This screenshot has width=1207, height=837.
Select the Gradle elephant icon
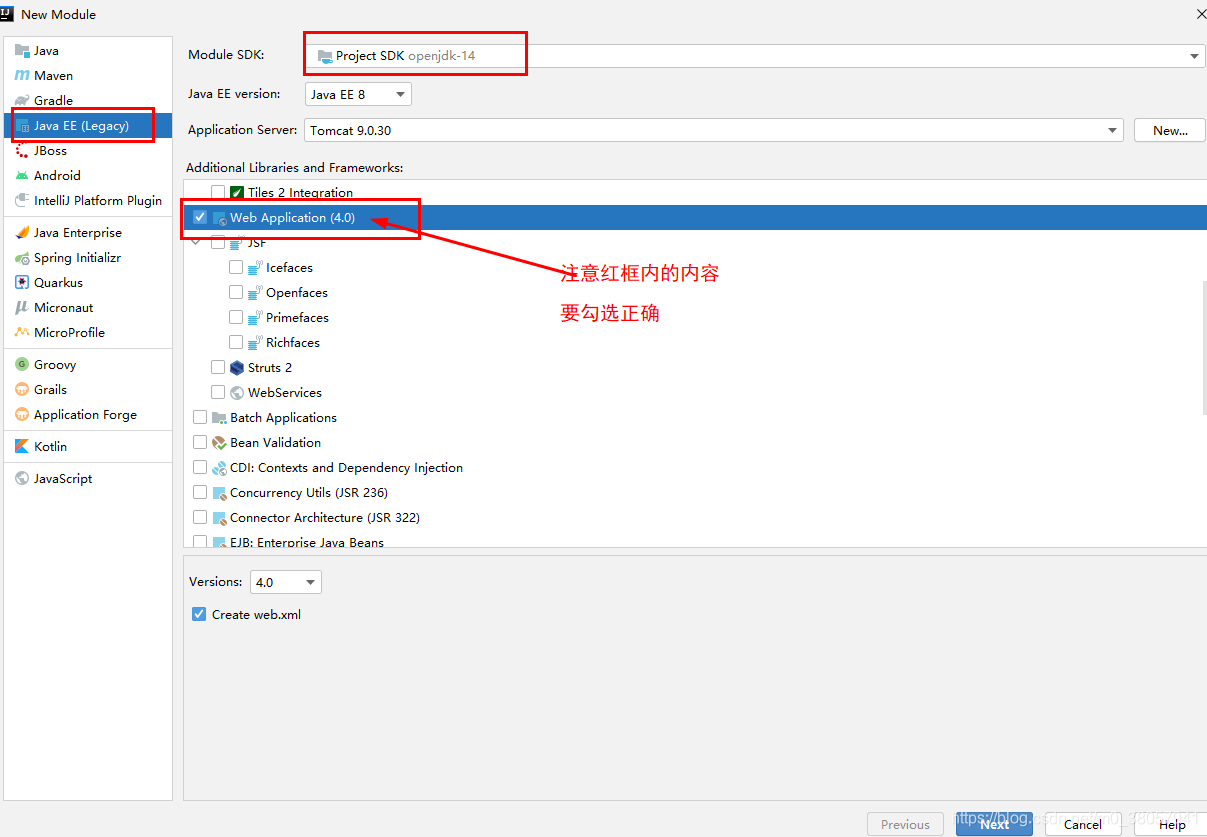point(22,100)
